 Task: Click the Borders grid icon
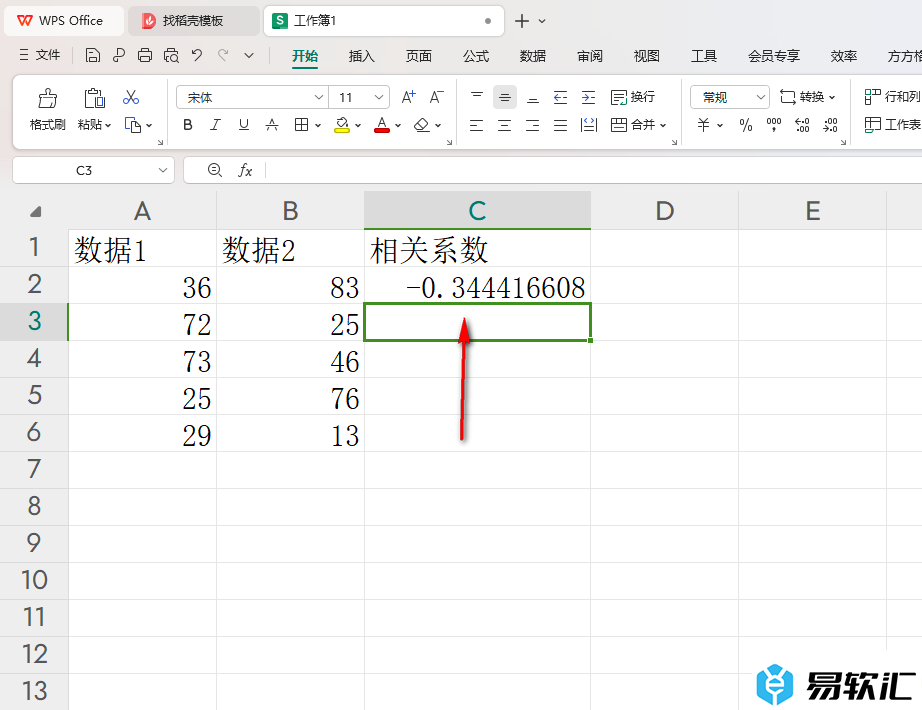pyautogui.click(x=302, y=125)
